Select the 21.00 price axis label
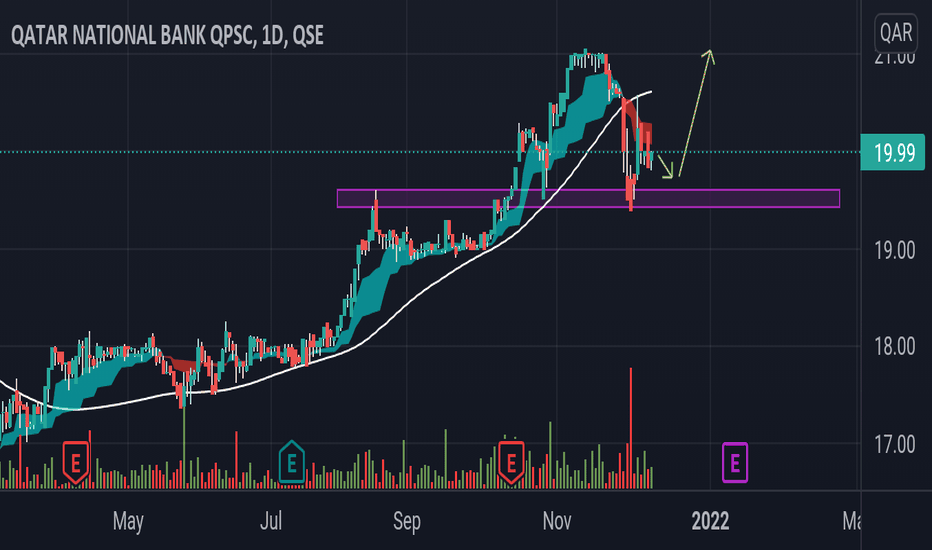This screenshot has width=932, height=550. pyautogui.click(x=895, y=58)
